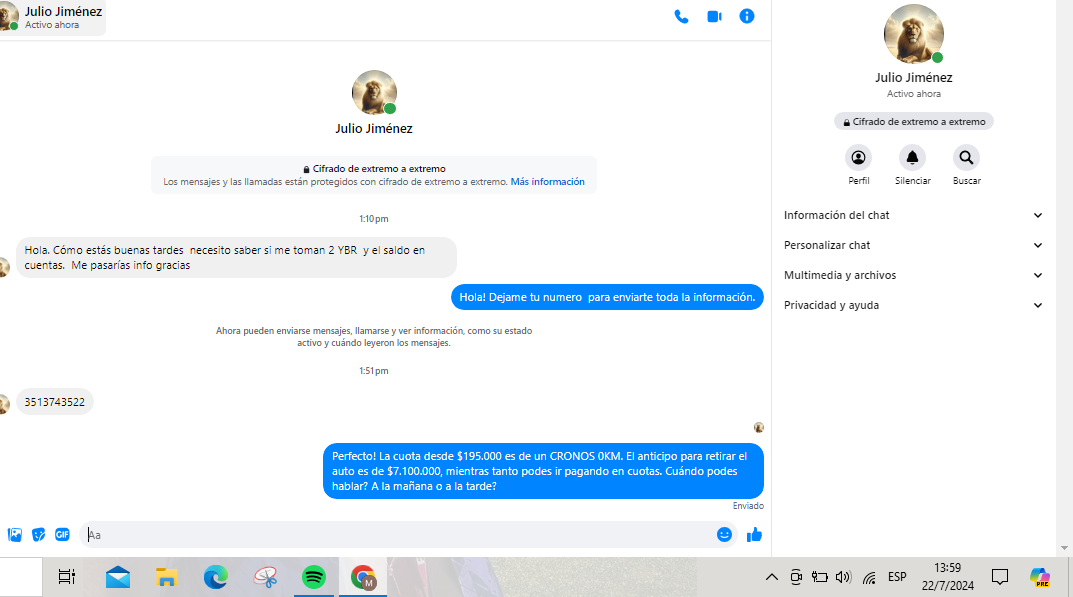Send a thumbs-up like
The height and width of the screenshot is (597, 1073).
754,535
